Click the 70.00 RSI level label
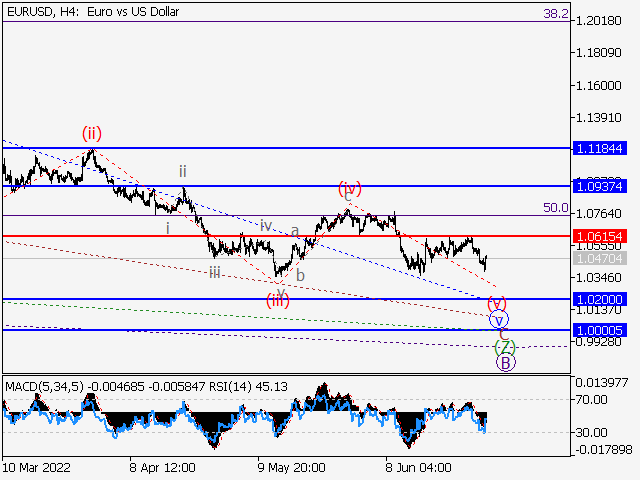This screenshot has height=480, width=640. (592, 400)
